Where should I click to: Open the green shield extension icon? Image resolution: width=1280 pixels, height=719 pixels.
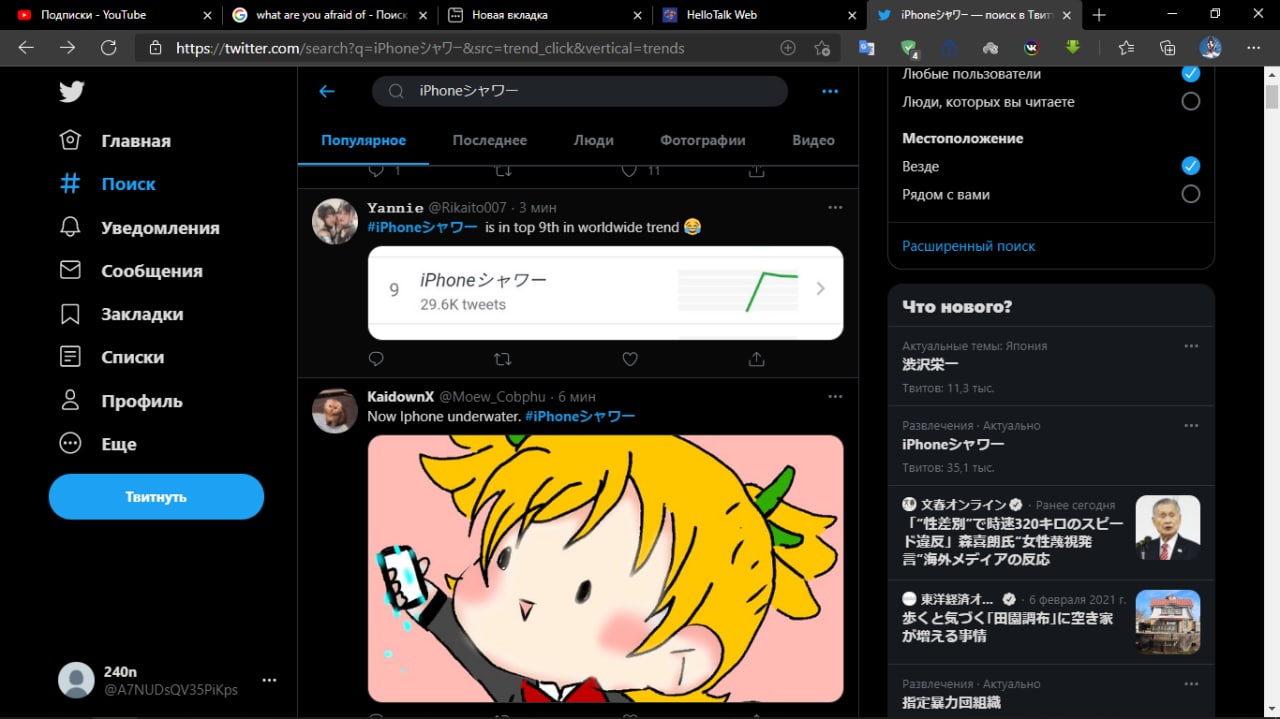coord(909,48)
